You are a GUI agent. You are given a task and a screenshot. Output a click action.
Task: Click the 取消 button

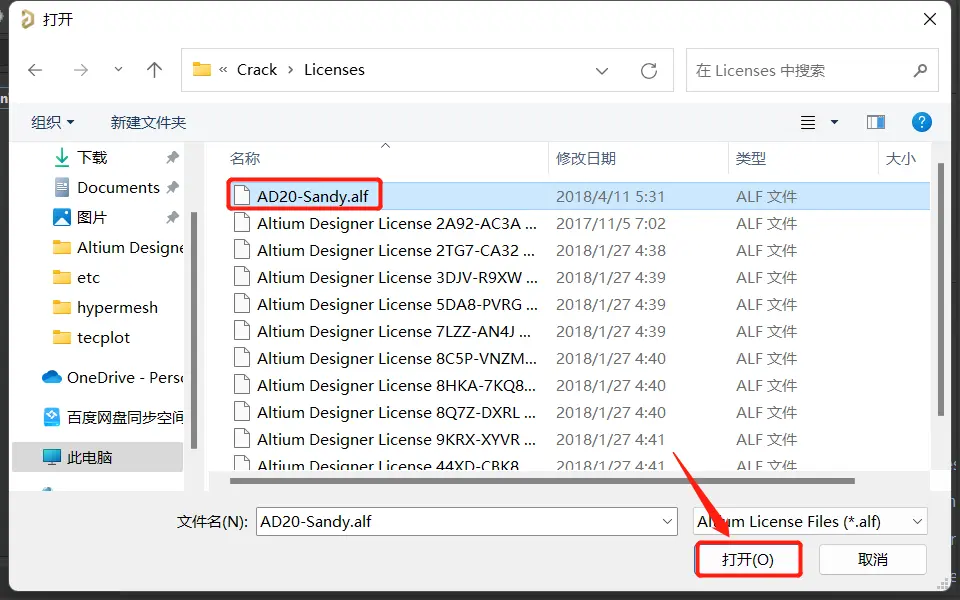872,559
